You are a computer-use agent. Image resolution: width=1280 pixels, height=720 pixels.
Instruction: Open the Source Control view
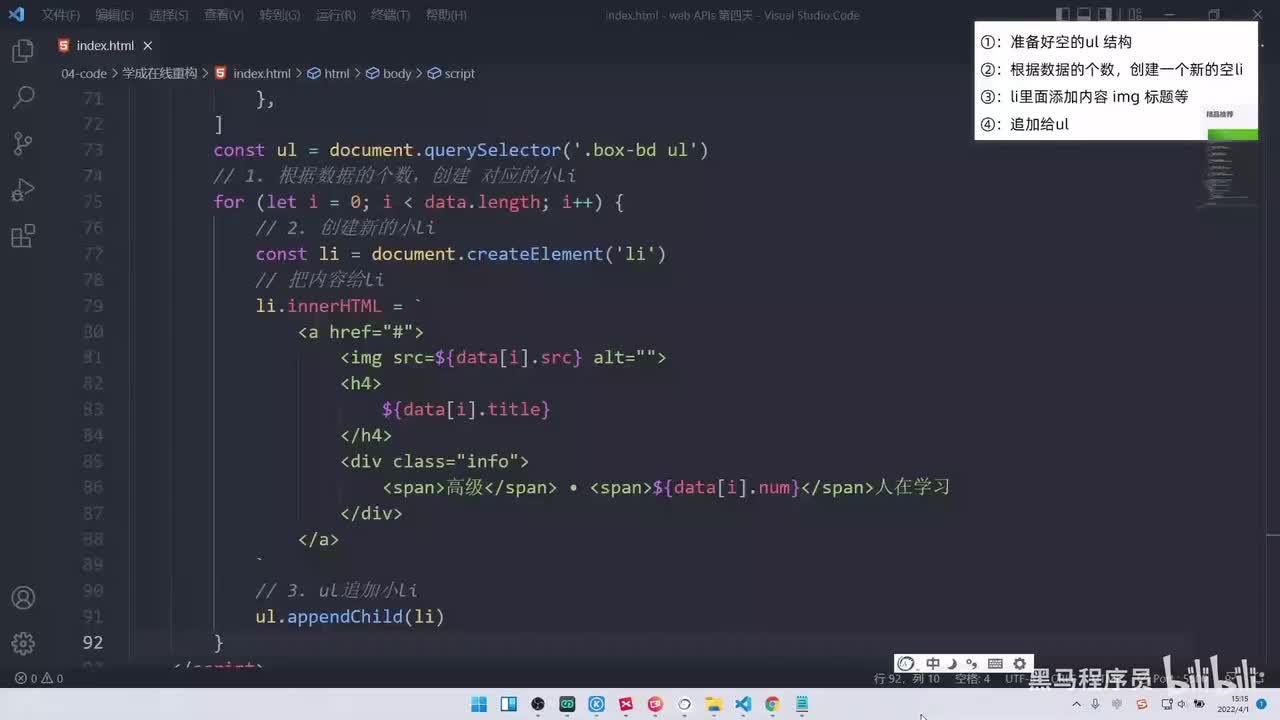pyautogui.click(x=22, y=143)
